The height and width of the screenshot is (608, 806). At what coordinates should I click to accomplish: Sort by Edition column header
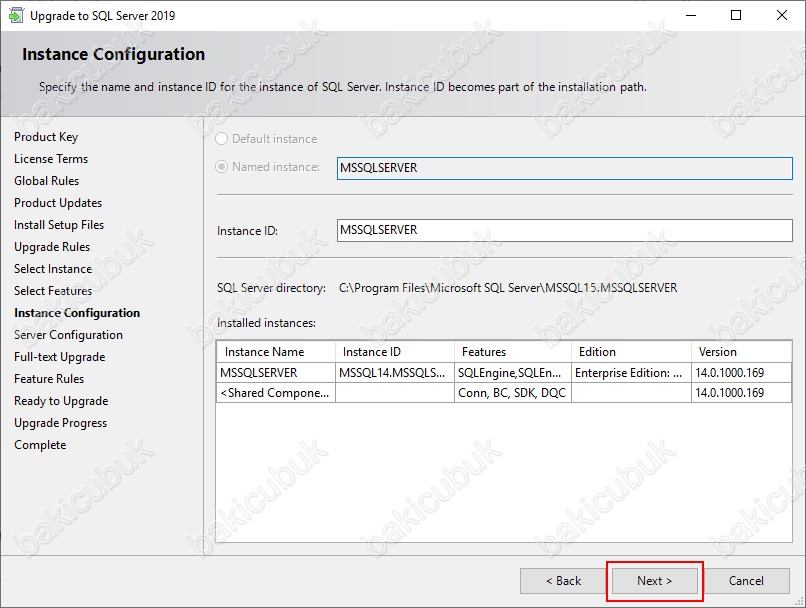(631, 352)
